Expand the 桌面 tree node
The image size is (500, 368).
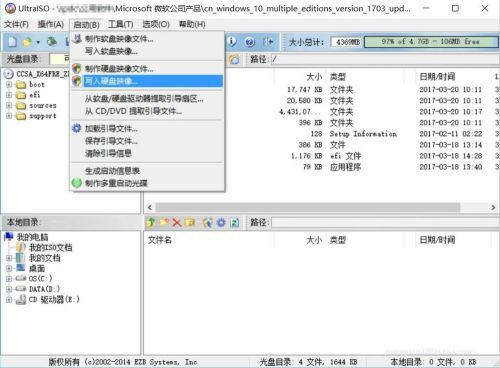(9, 268)
